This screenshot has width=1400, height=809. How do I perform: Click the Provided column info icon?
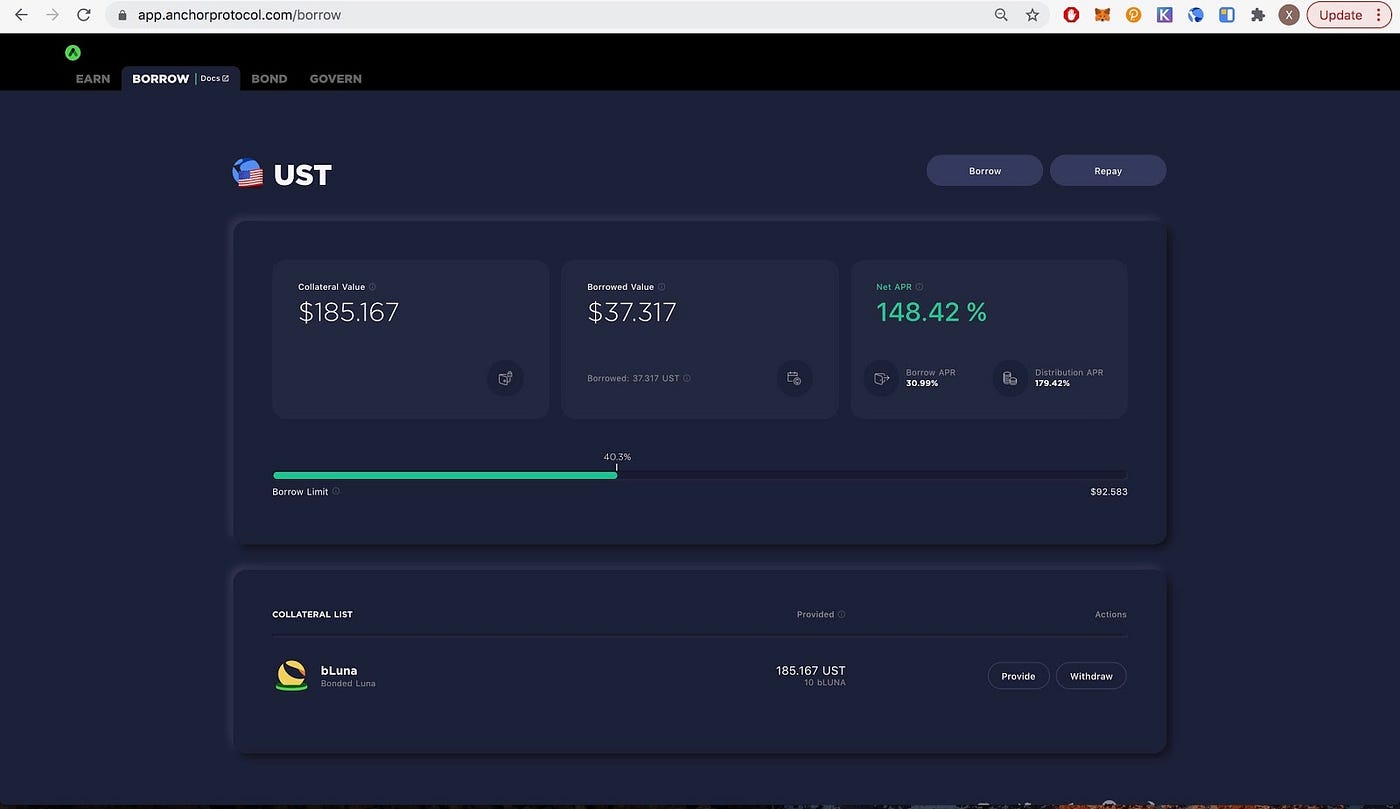(841, 614)
